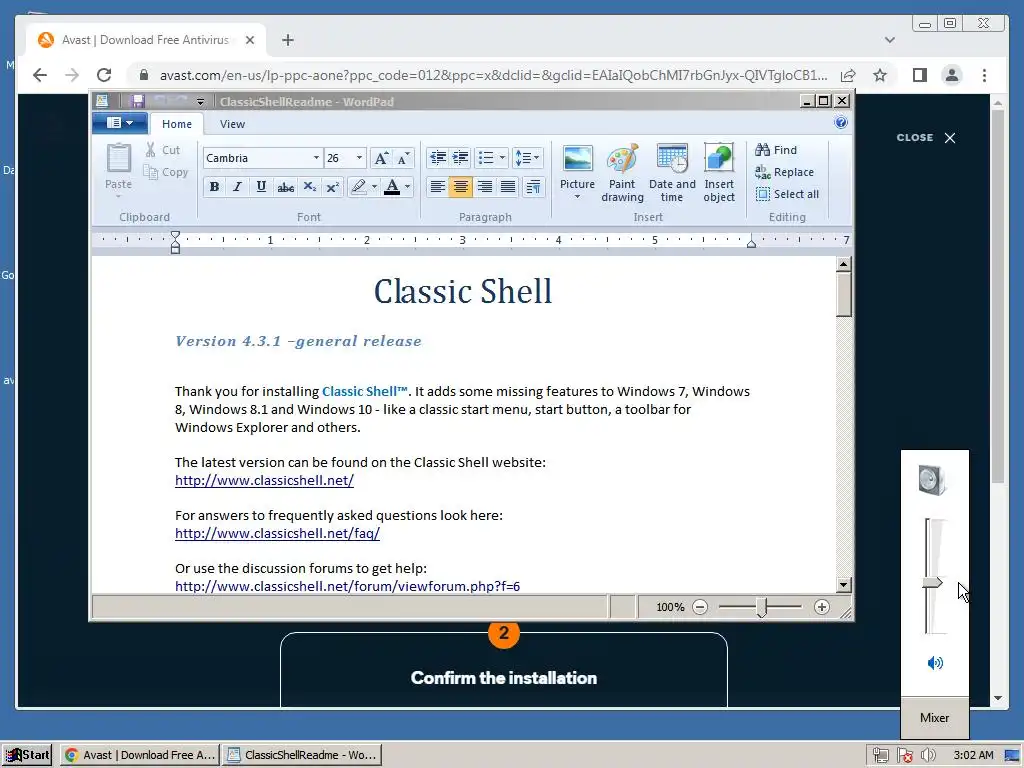Image resolution: width=1024 pixels, height=768 pixels.
Task: Zoom out with the minus button in WordPad
Action: click(700, 607)
